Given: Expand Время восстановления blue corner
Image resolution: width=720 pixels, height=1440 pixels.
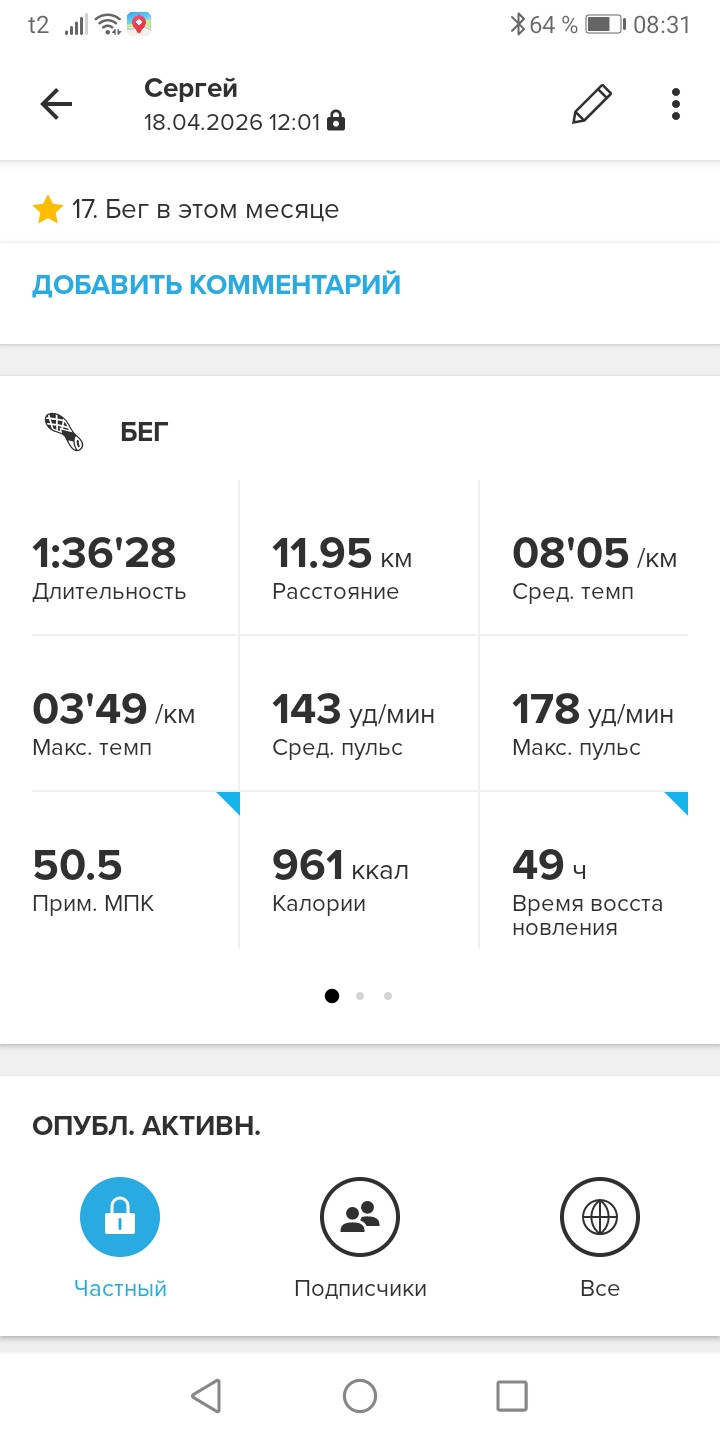Looking at the screenshot, I should coord(676,803).
